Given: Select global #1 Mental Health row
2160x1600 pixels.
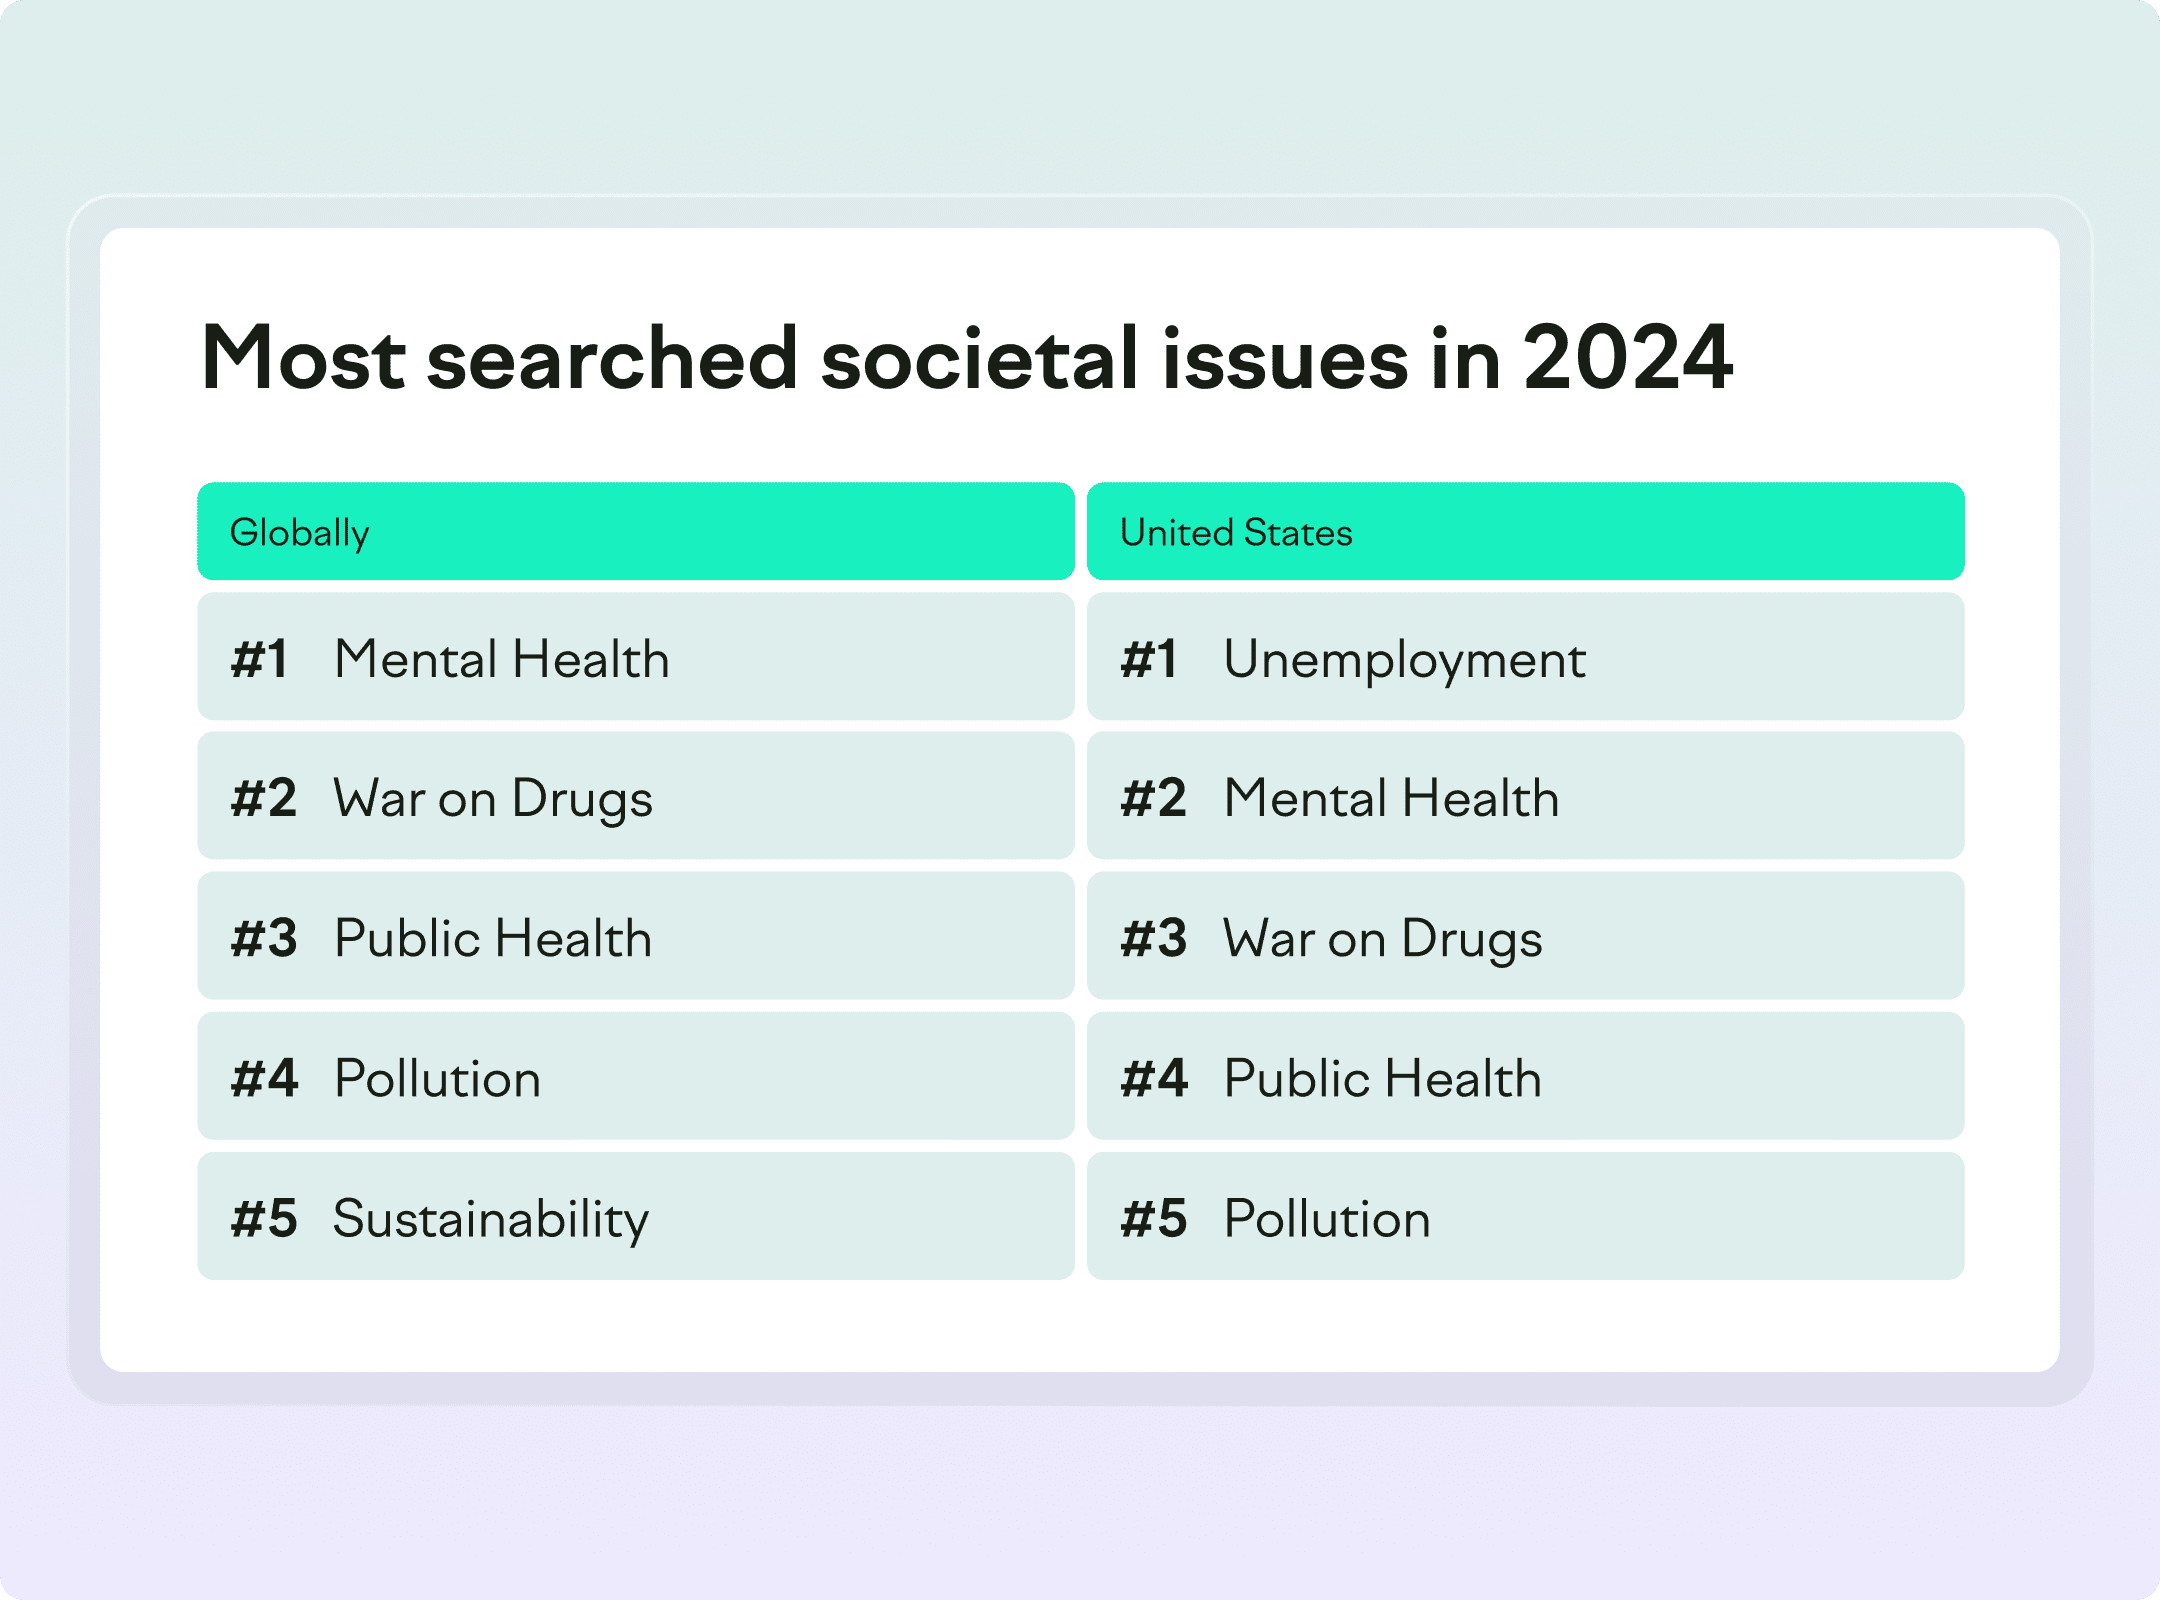Looking at the screenshot, I should pos(636,657).
